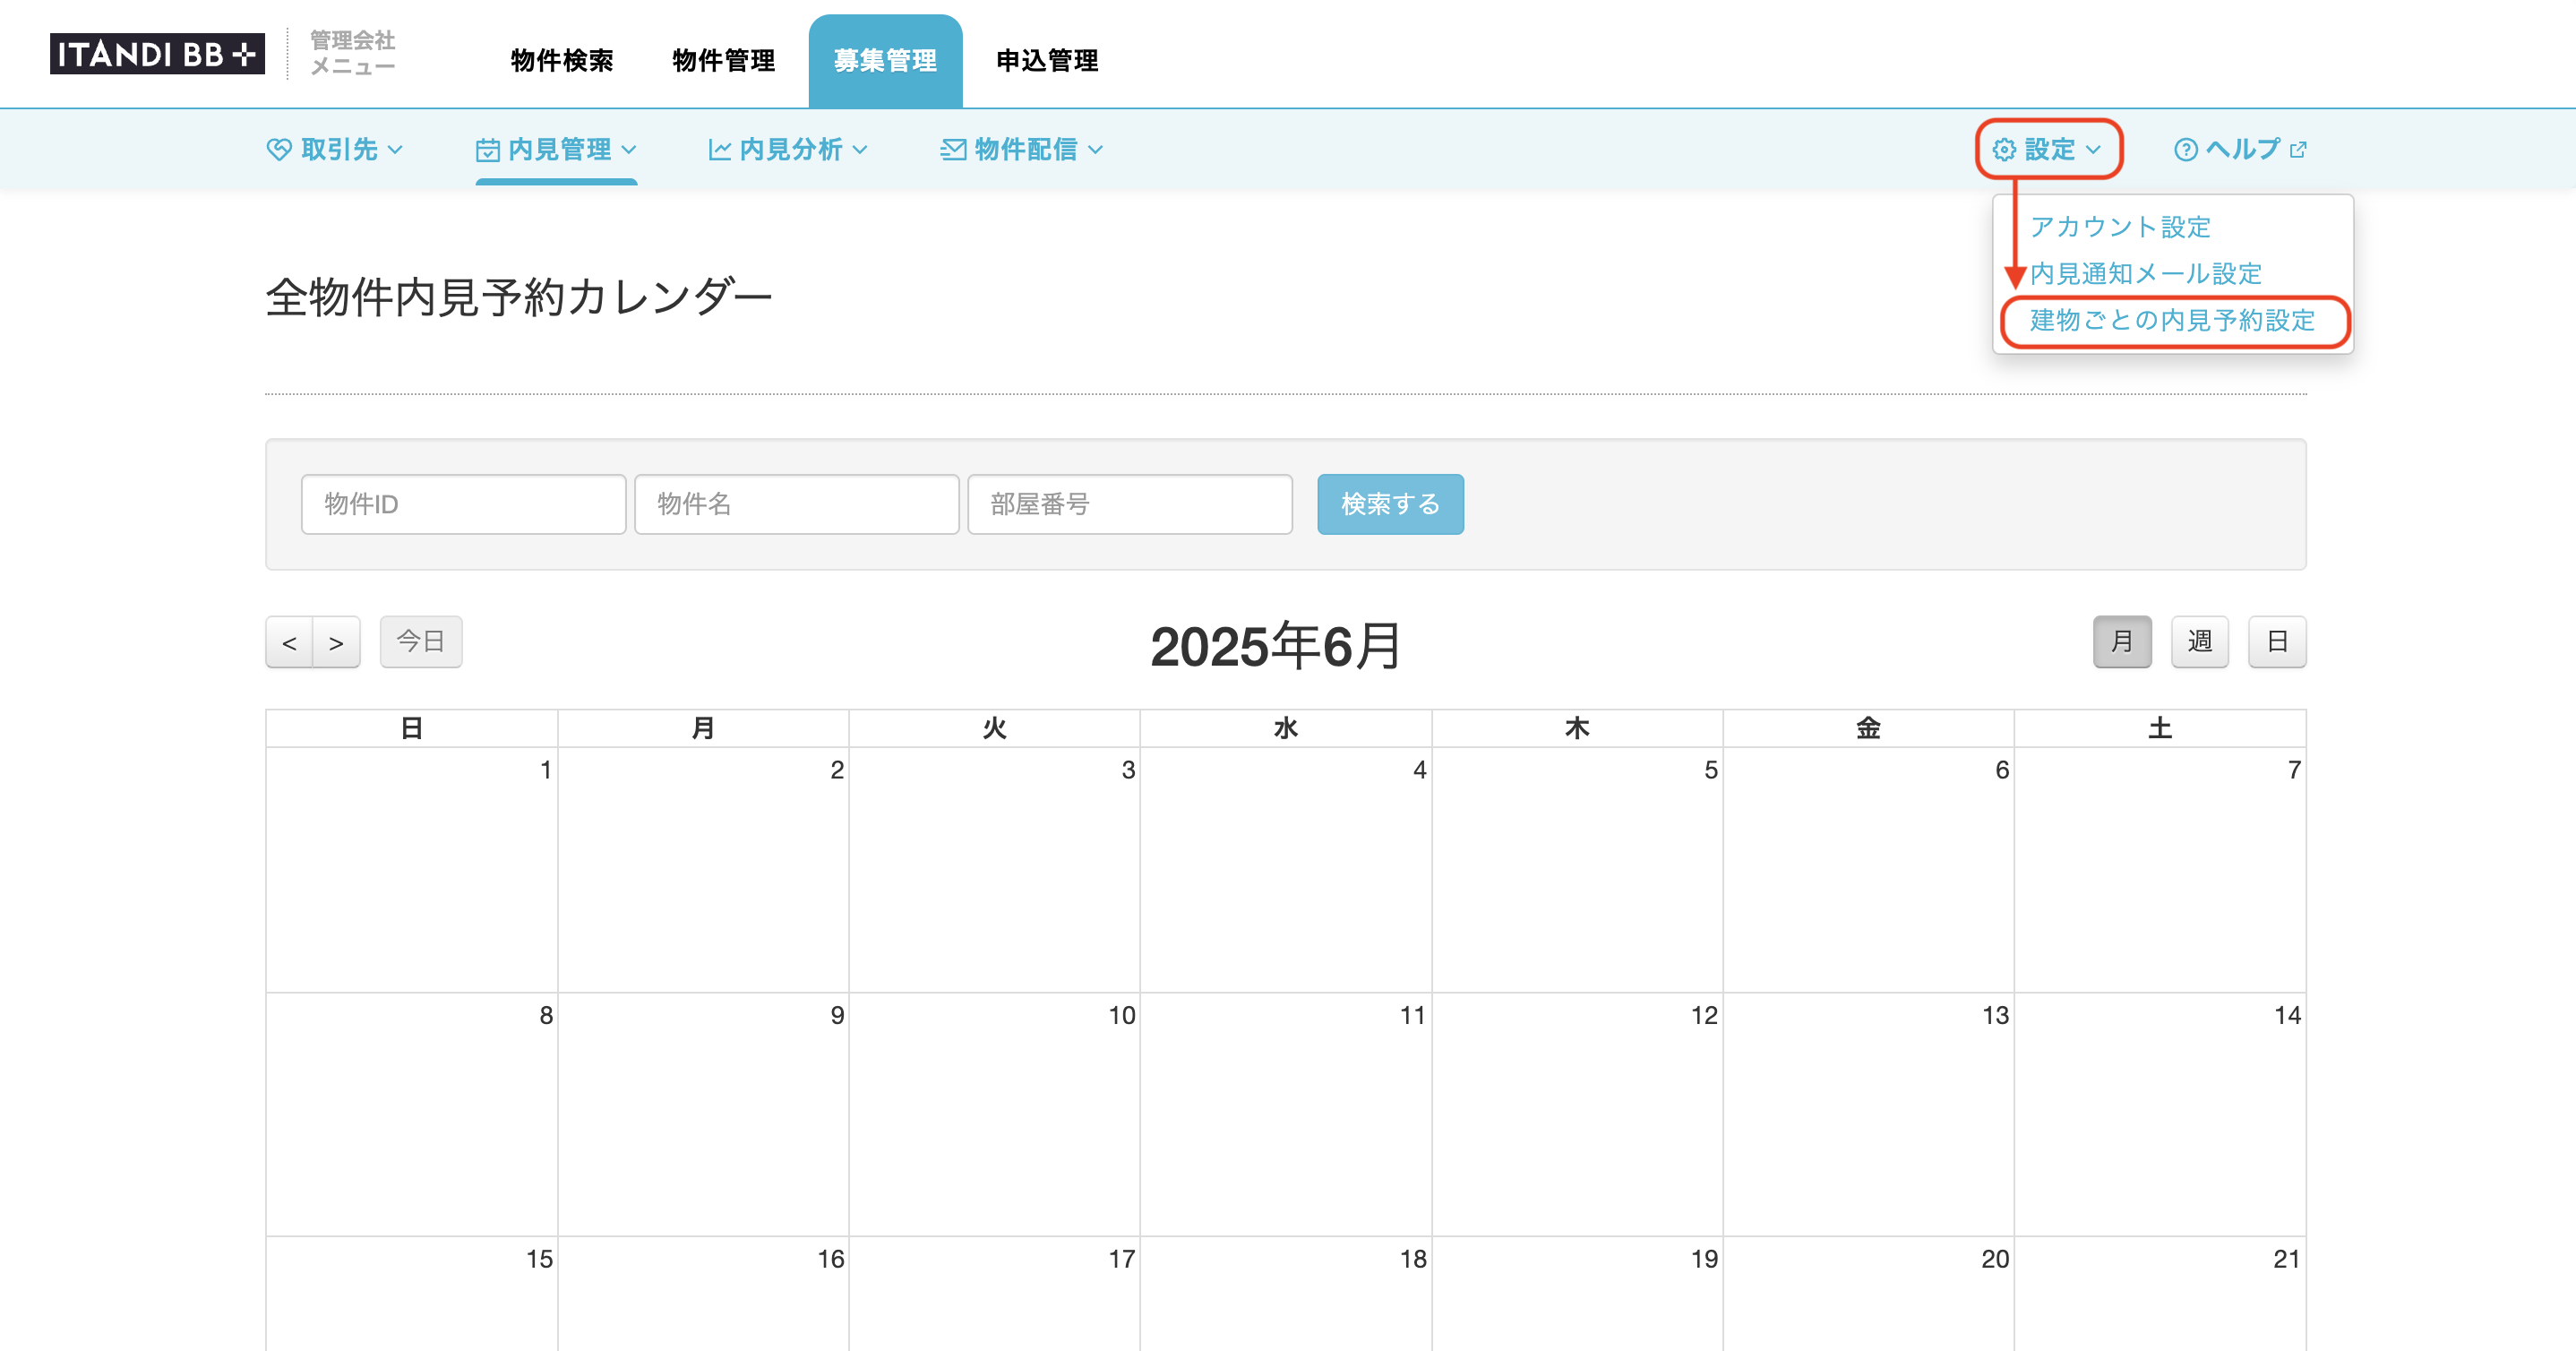Focus the 部屋番号 input field
This screenshot has width=2576, height=1351.
pos(1130,504)
